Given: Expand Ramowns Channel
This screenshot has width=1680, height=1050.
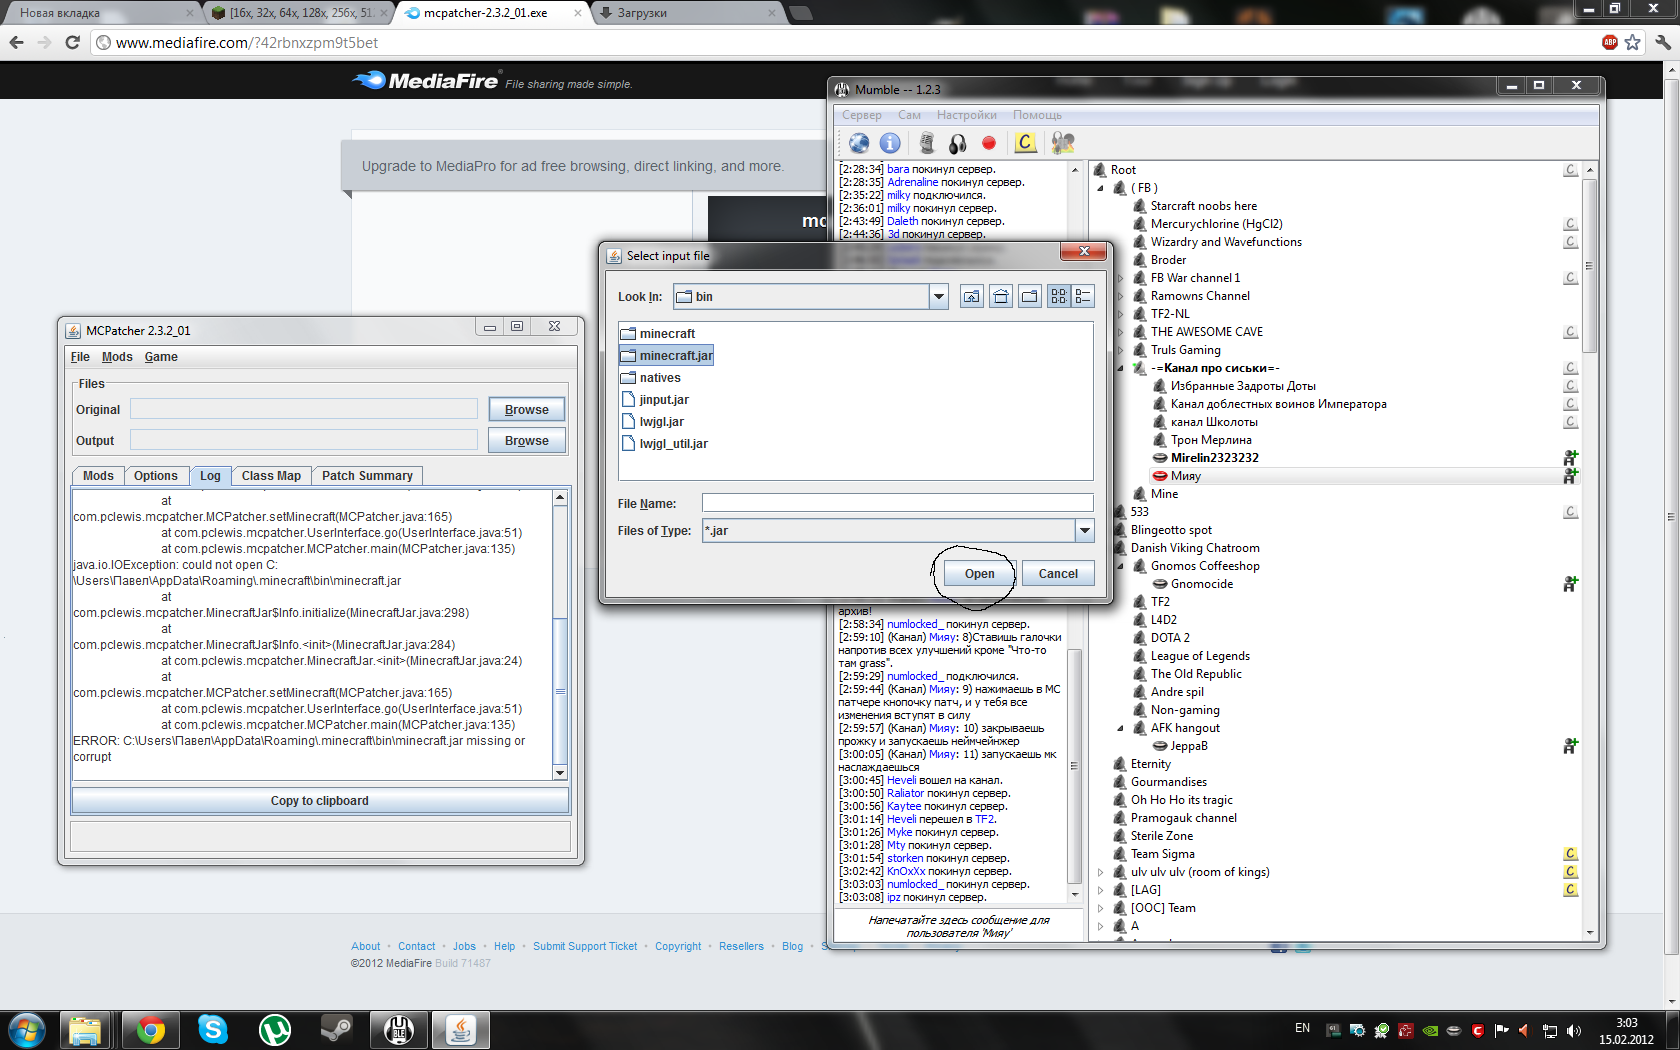Looking at the screenshot, I should pyautogui.click(x=1121, y=296).
